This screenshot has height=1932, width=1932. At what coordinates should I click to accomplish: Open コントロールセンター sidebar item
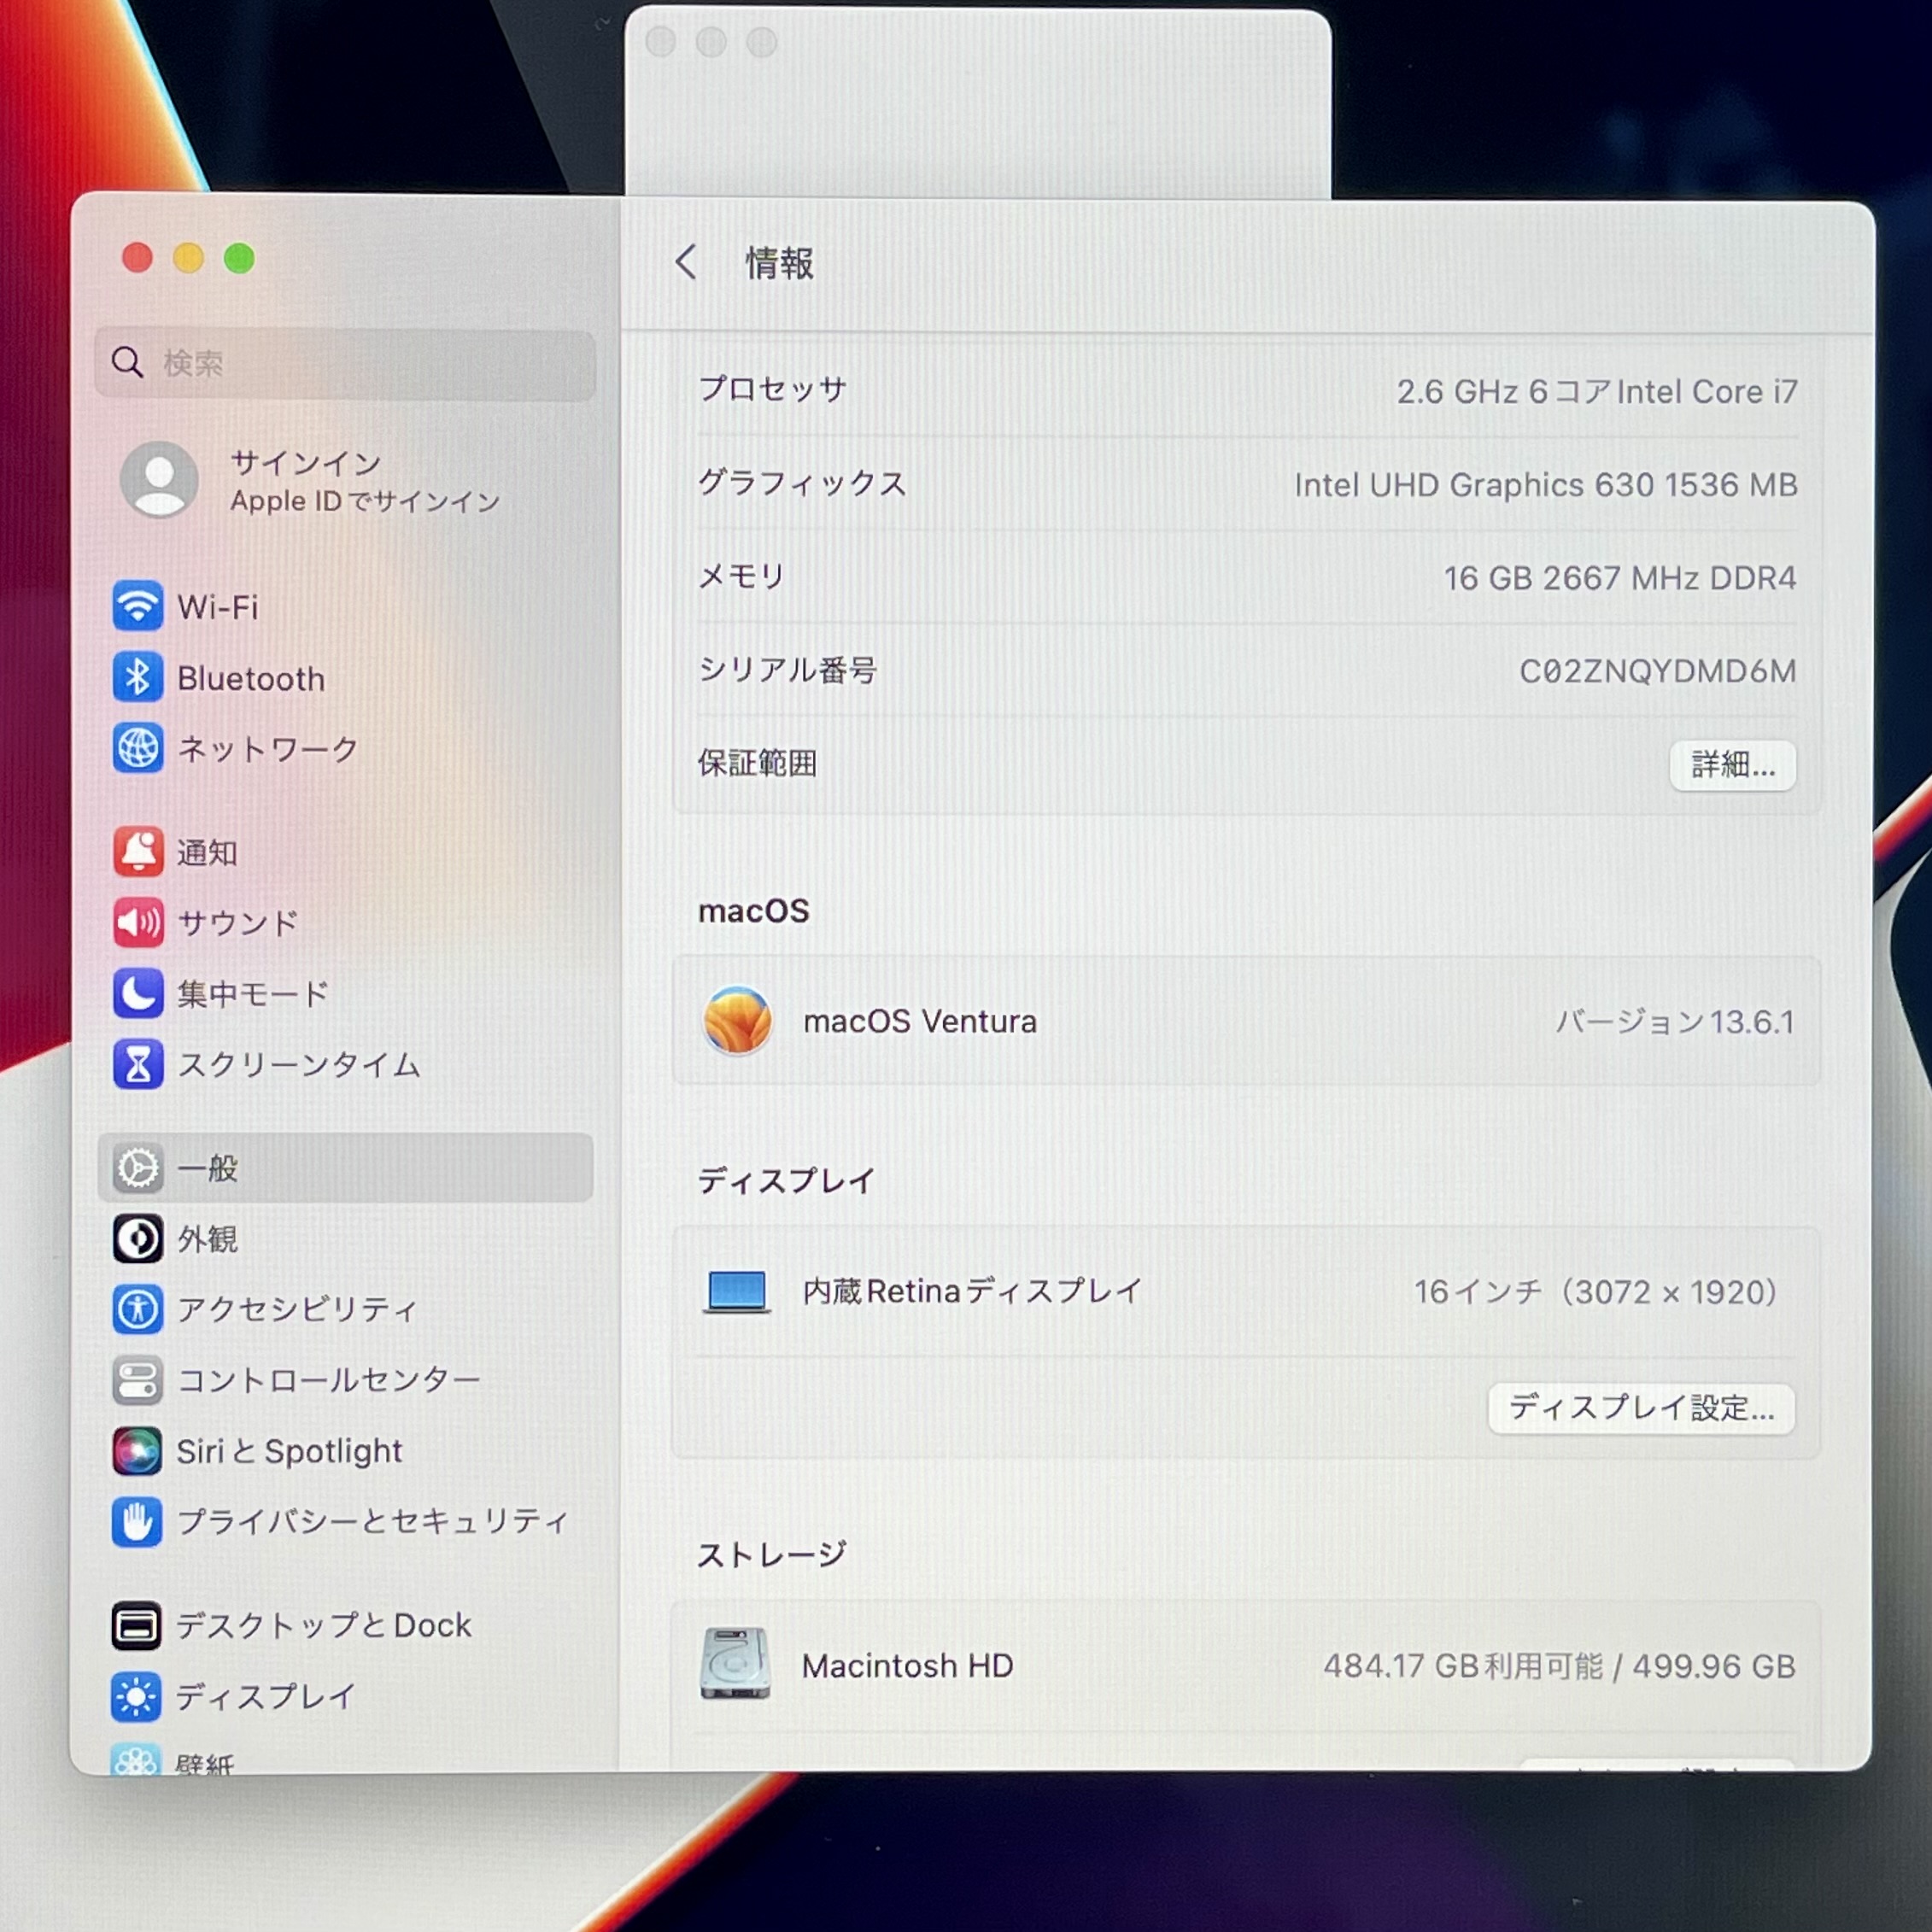point(328,1380)
